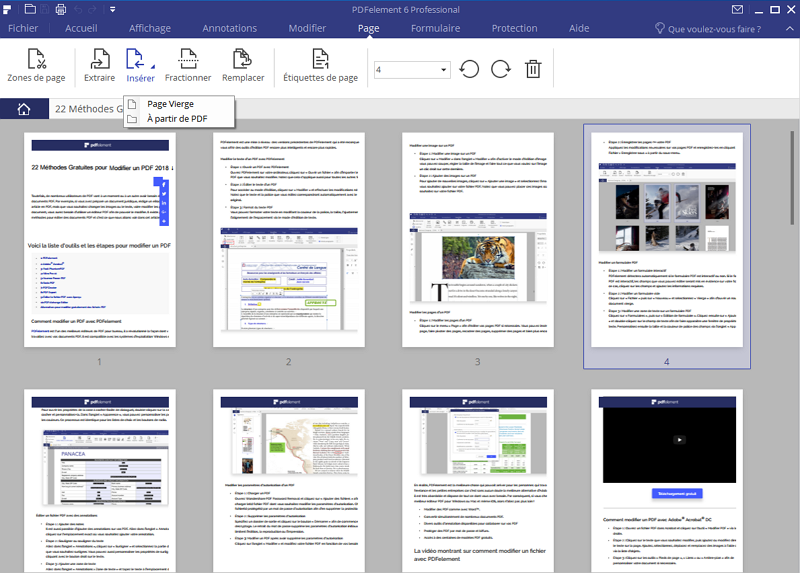
Task: Go to the Home tab icon
Action: pyautogui.click(x=23, y=110)
